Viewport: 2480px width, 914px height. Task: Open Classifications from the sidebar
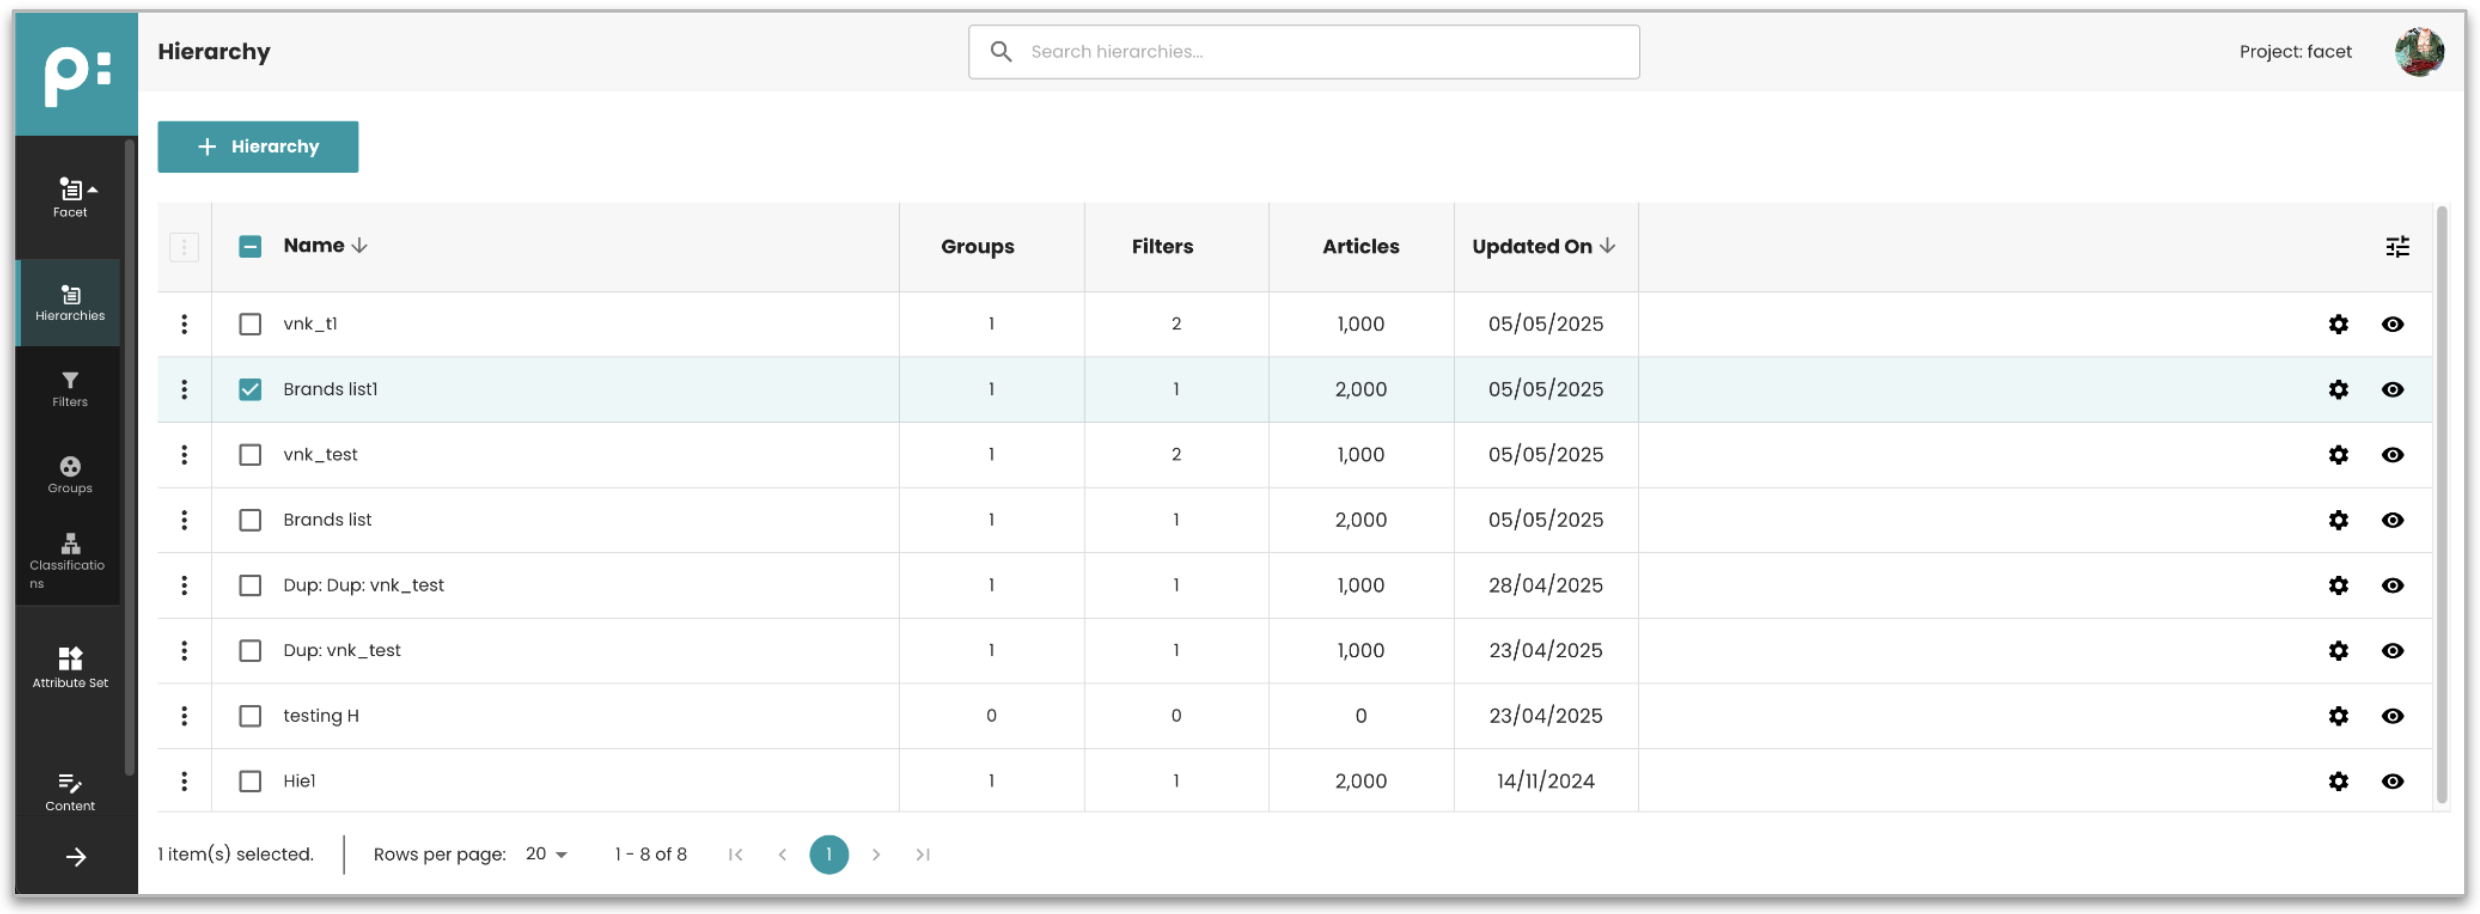point(70,560)
